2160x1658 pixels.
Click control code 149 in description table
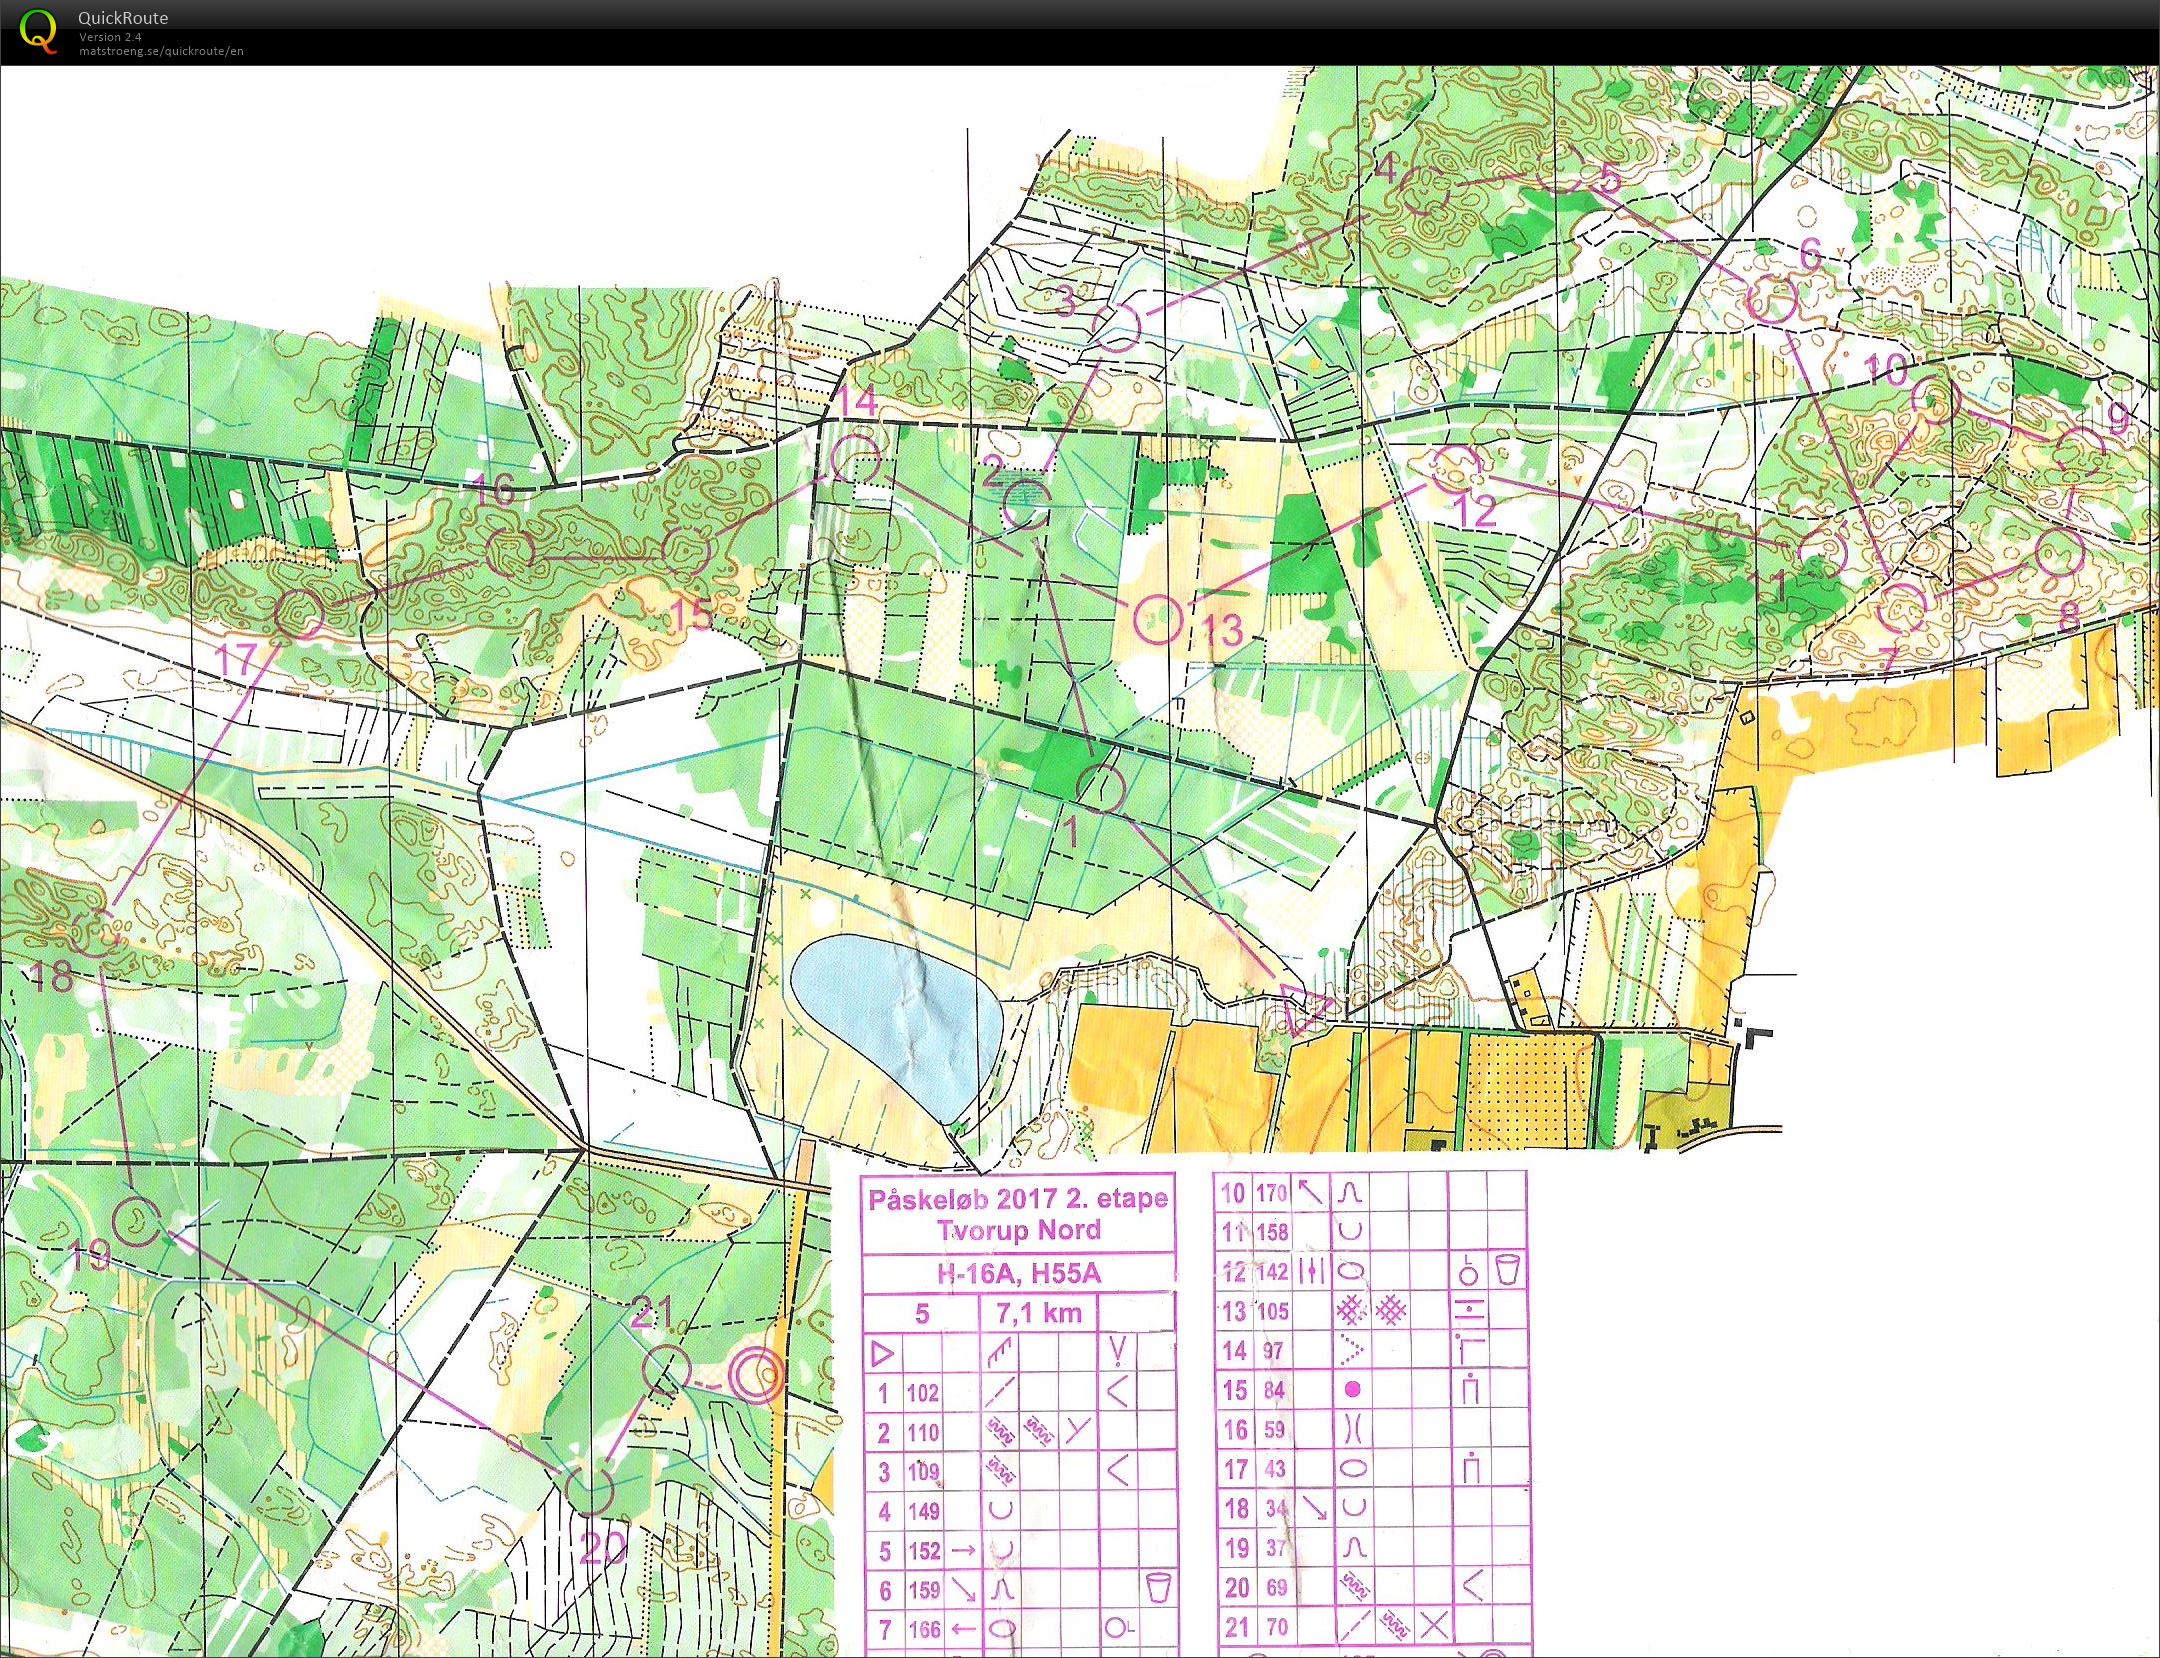(x=923, y=1512)
